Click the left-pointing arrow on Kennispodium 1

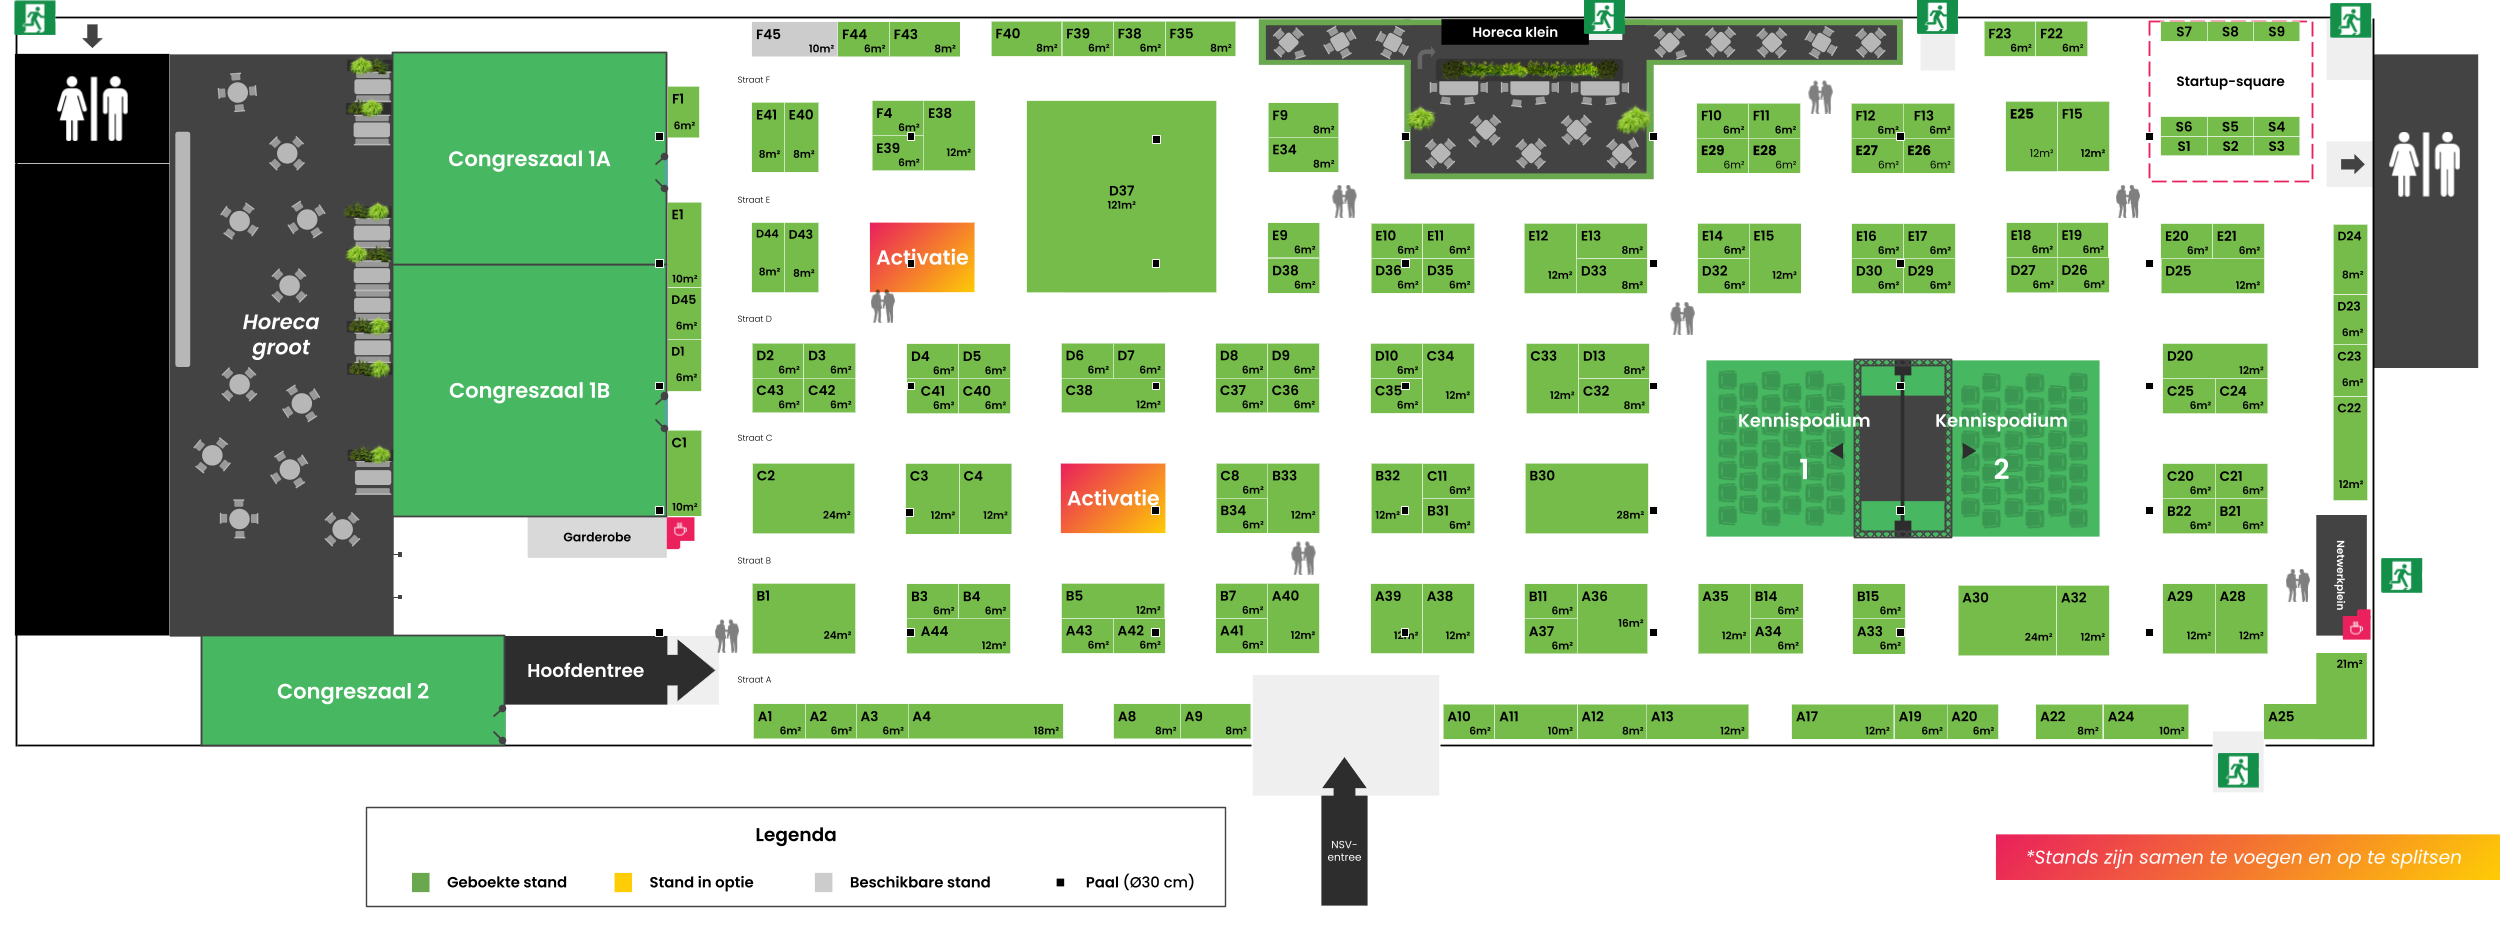click(x=1836, y=451)
